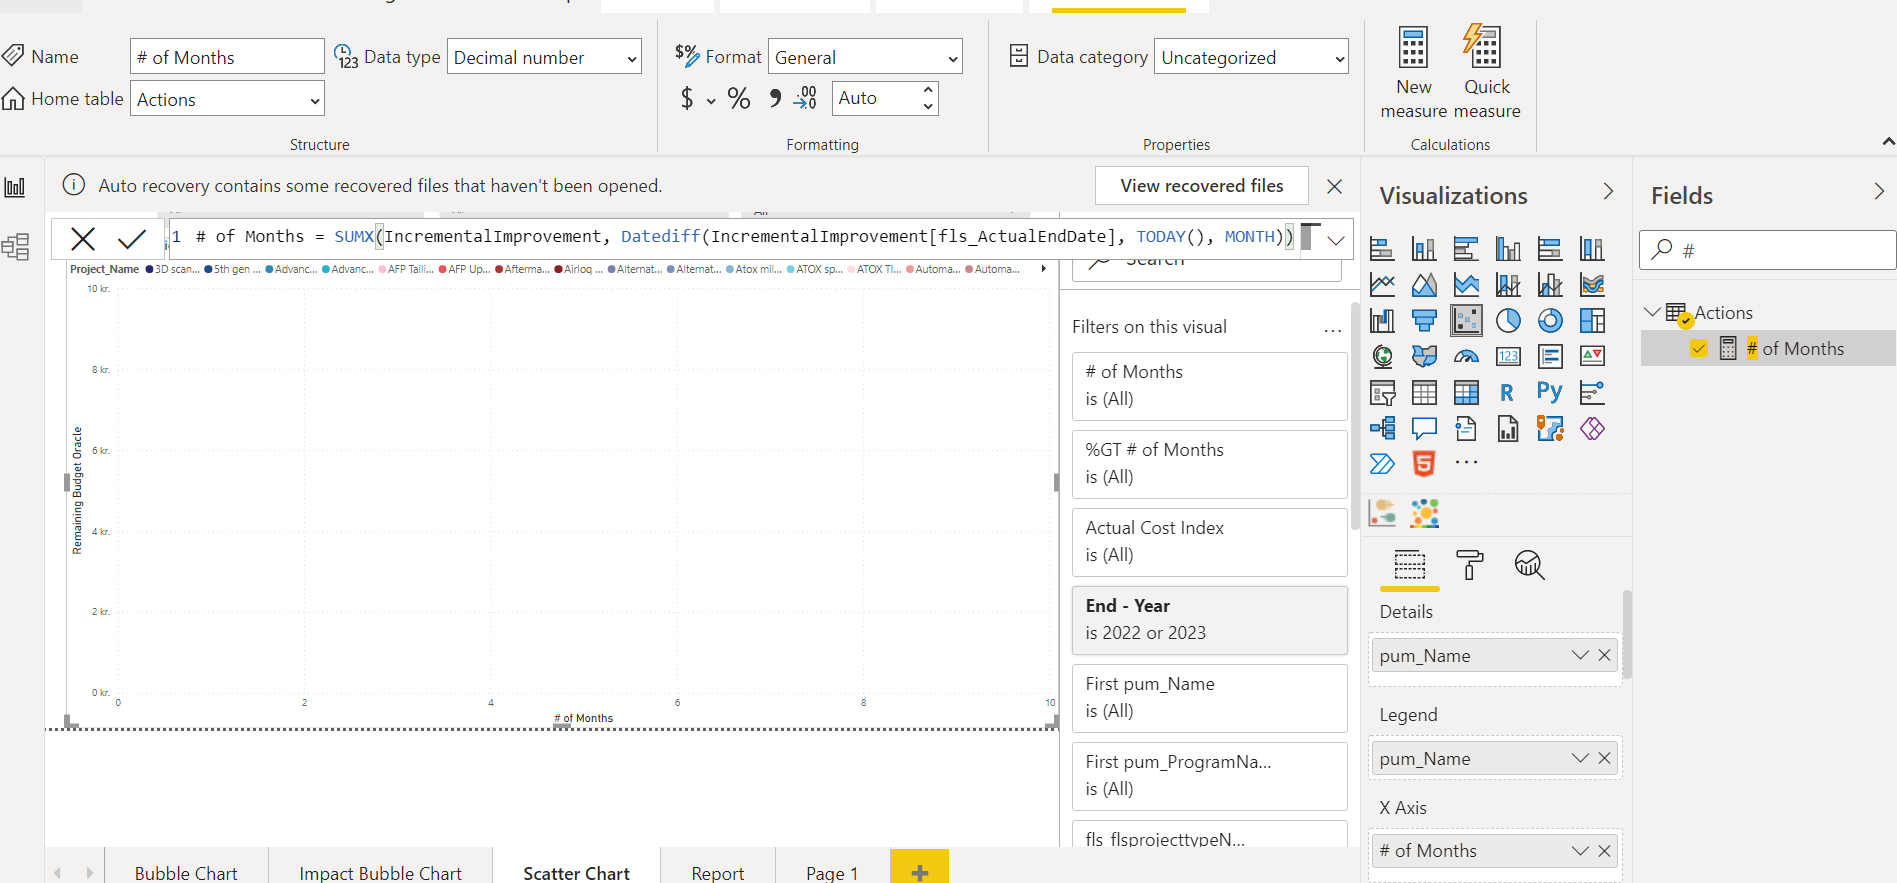Image resolution: width=1897 pixels, height=883 pixels.
Task: Expand the formula bar with chevron
Action: click(1336, 240)
